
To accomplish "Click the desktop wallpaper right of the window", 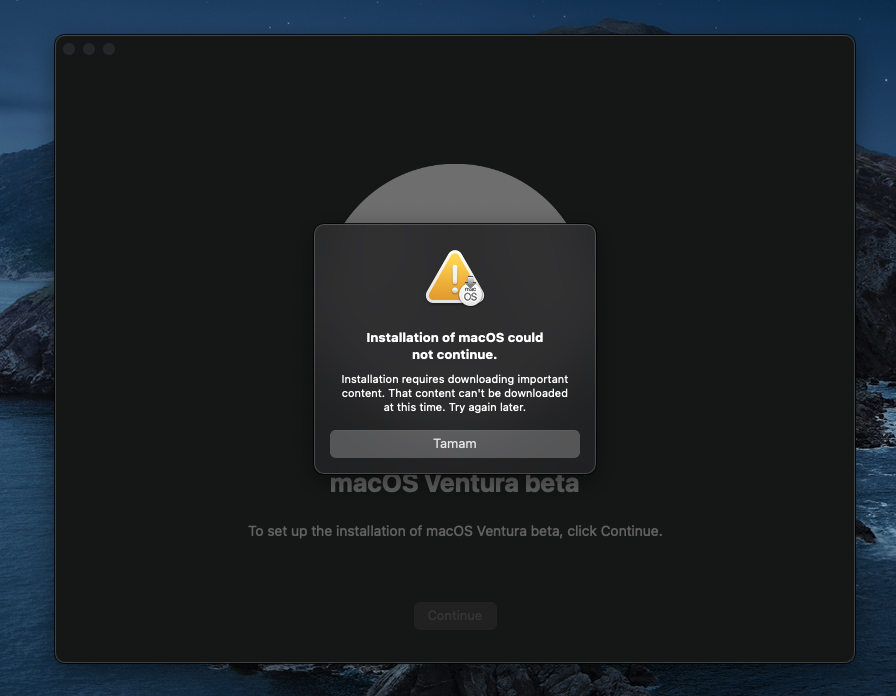I will pos(875,400).
